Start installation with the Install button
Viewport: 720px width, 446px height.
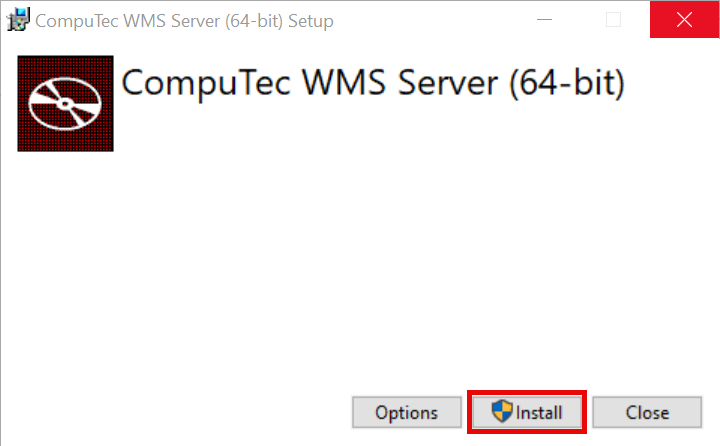click(528, 412)
